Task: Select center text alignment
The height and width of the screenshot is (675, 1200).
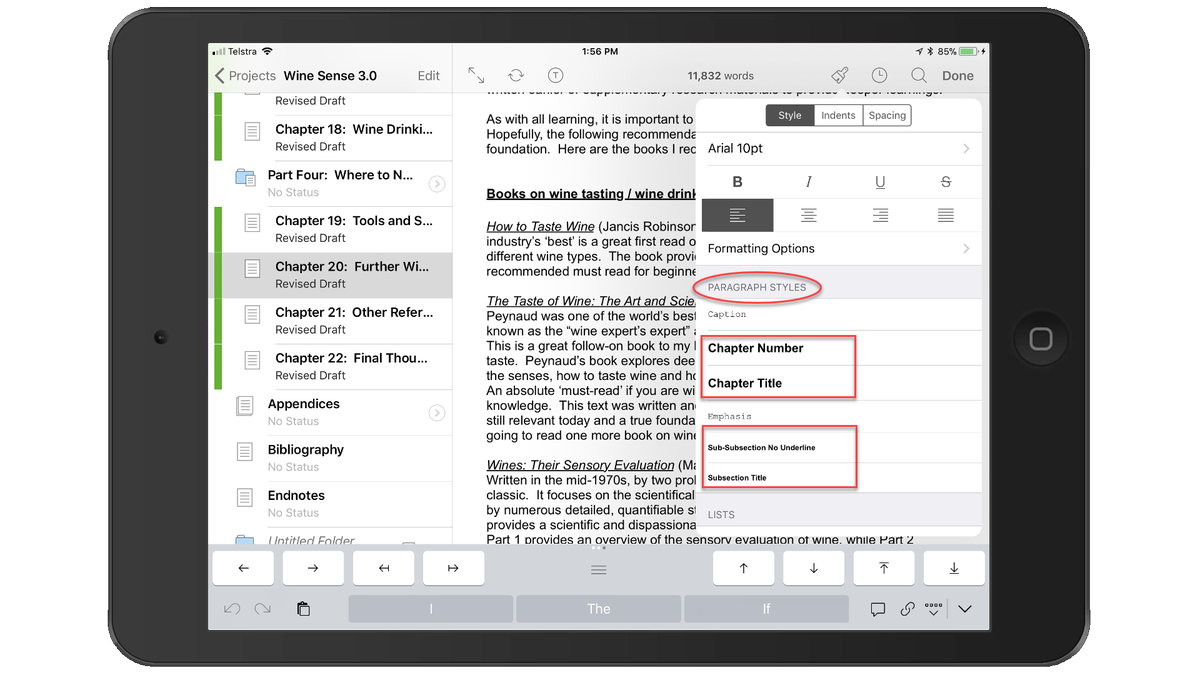Action: [809, 215]
